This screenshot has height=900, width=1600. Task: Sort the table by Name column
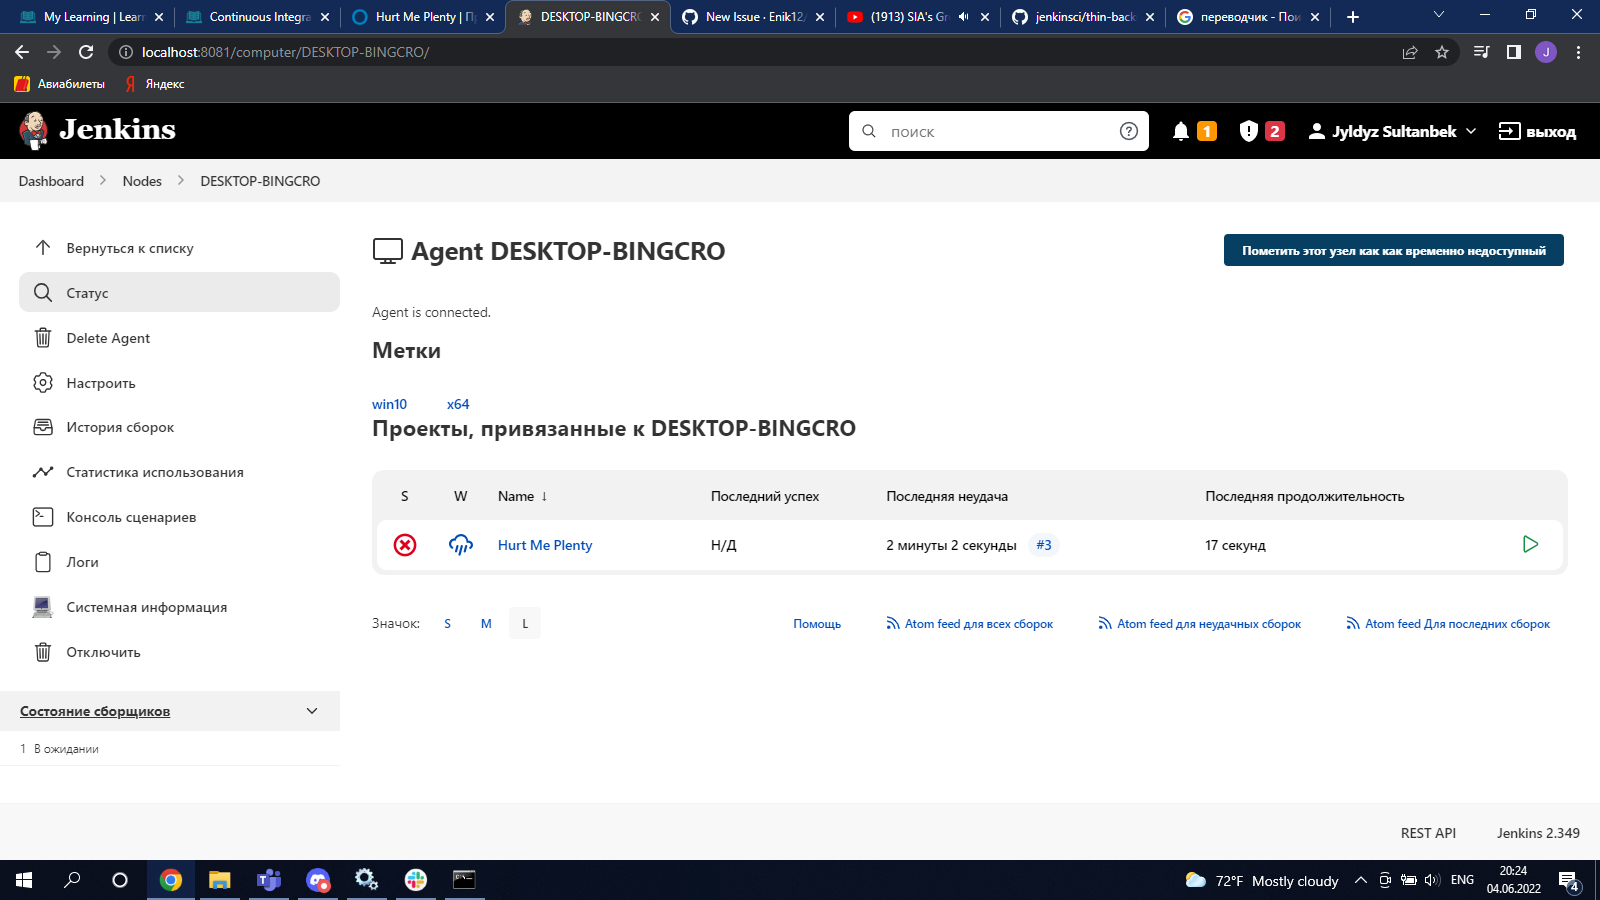click(x=523, y=496)
